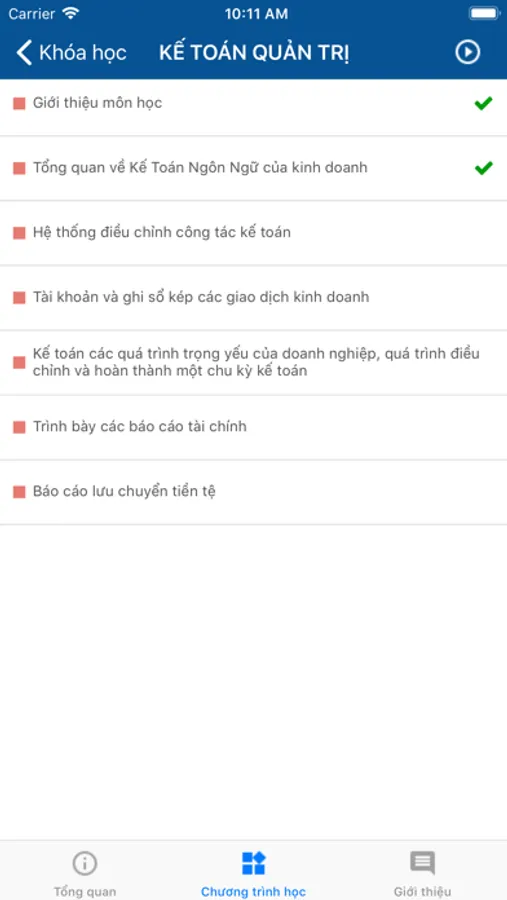Click the green checkmark on Tổng quan về Kế Toán

coord(483,168)
